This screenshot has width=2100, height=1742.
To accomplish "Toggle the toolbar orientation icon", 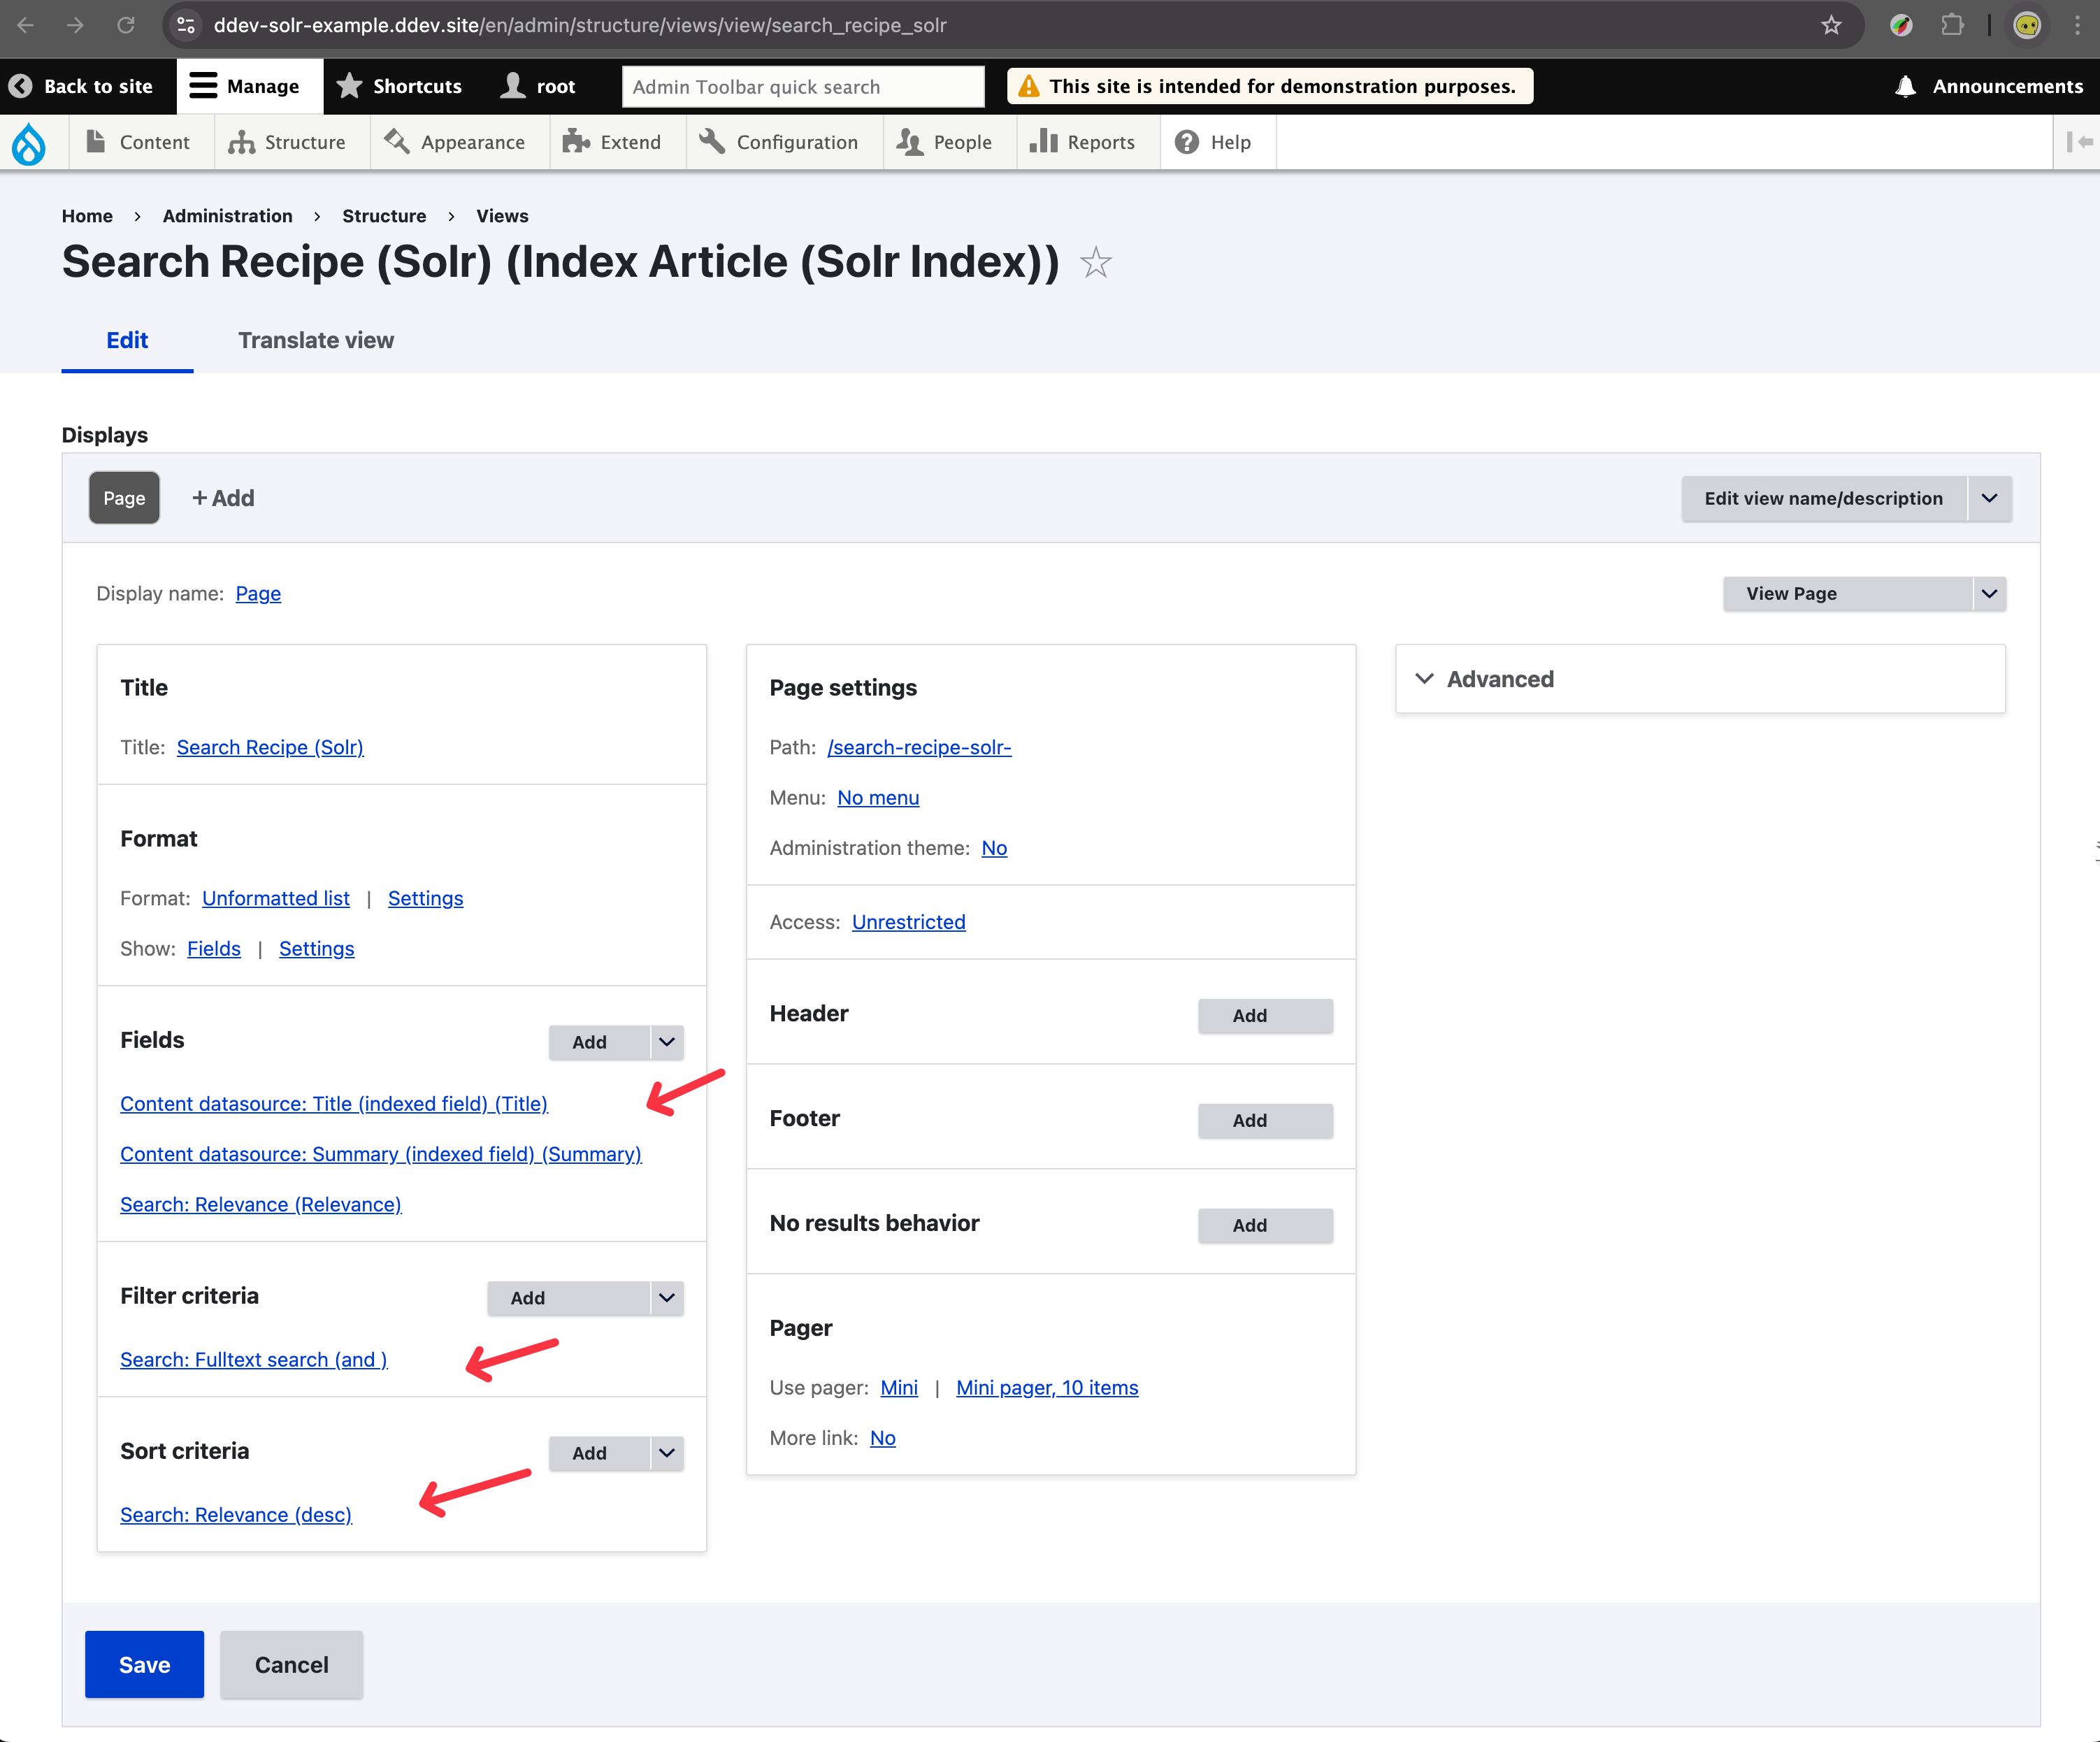I will point(2079,143).
